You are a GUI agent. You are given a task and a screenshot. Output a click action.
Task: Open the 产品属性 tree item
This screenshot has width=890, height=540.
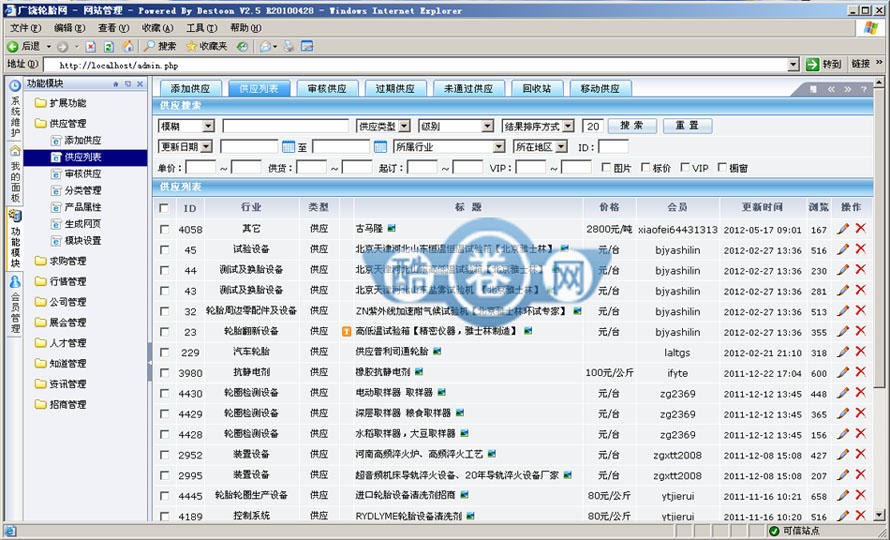pyautogui.click(x=76, y=207)
